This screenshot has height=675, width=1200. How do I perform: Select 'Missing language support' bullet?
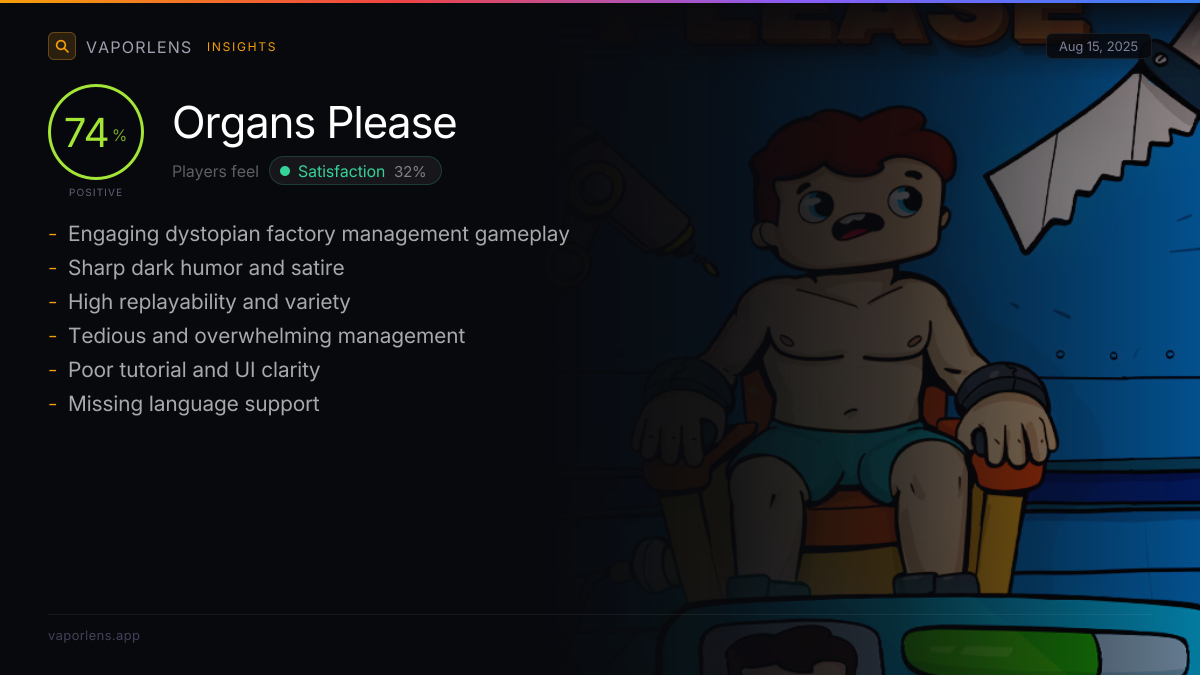(x=194, y=404)
